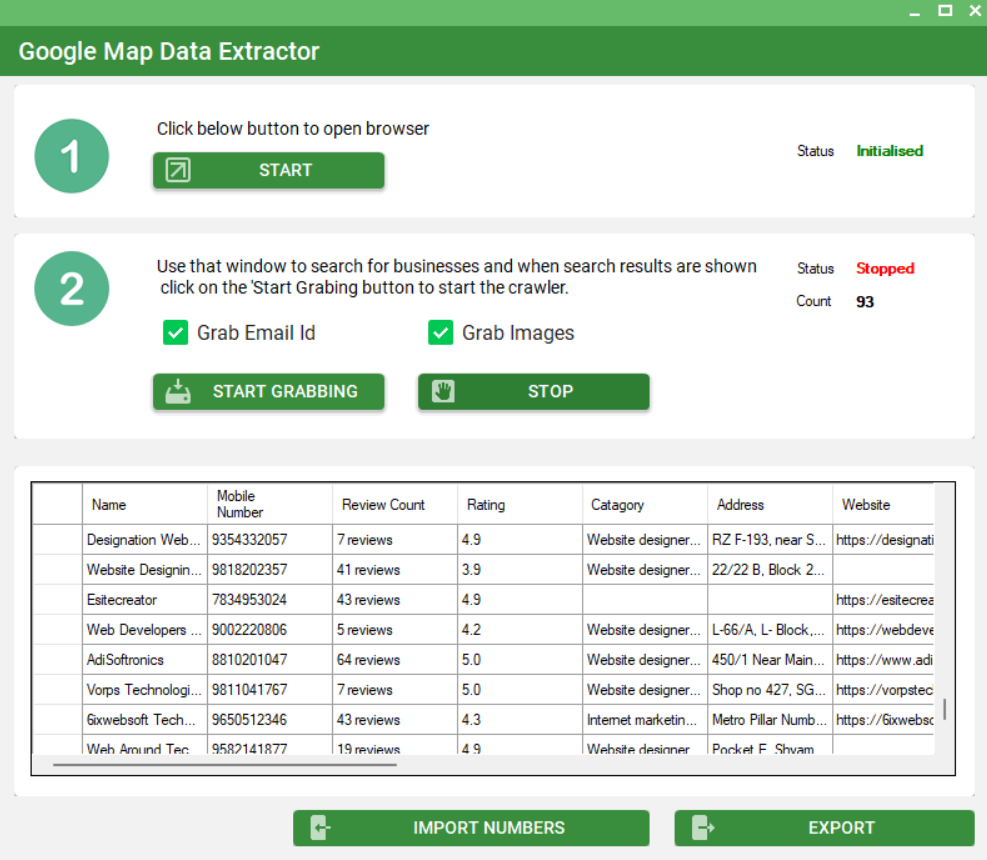The height and width of the screenshot is (860, 987).
Task: Select the 6ixwebsoft Tech... name cell
Action: (x=145, y=720)
